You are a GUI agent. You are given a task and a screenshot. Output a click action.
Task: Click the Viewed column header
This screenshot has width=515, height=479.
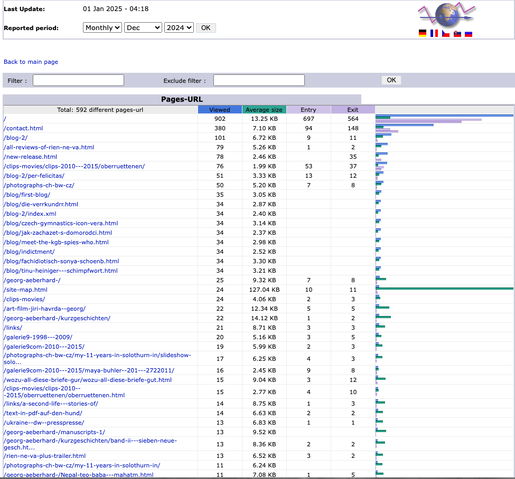pyautogui.click(x=220, y=110)
